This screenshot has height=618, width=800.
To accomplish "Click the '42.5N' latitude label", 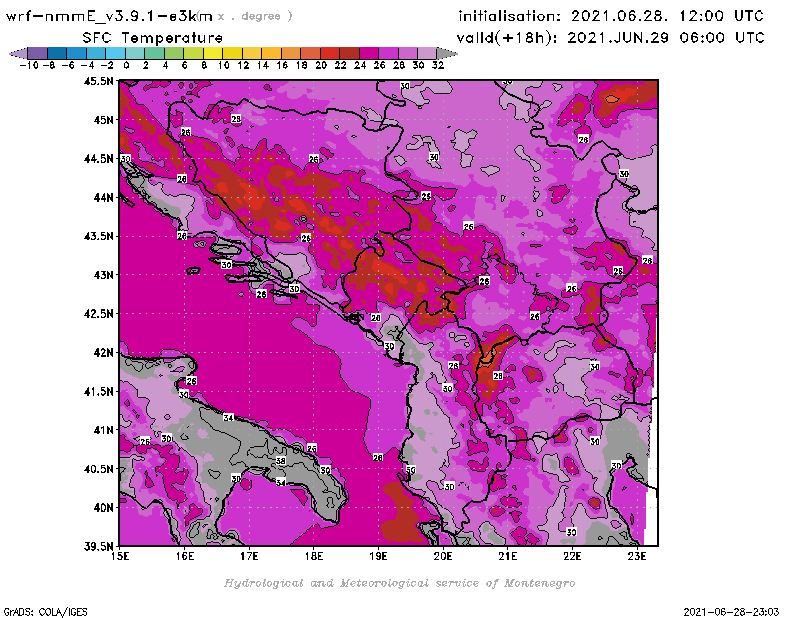I will (x=98, y=314).
